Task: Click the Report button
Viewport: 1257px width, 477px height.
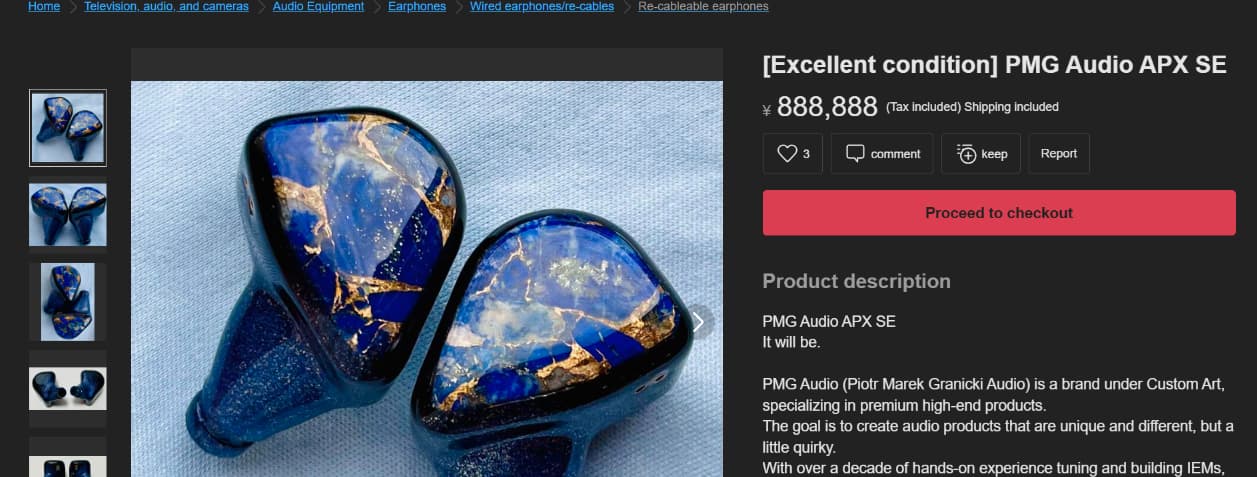Action: click(x=1059, y=154)
